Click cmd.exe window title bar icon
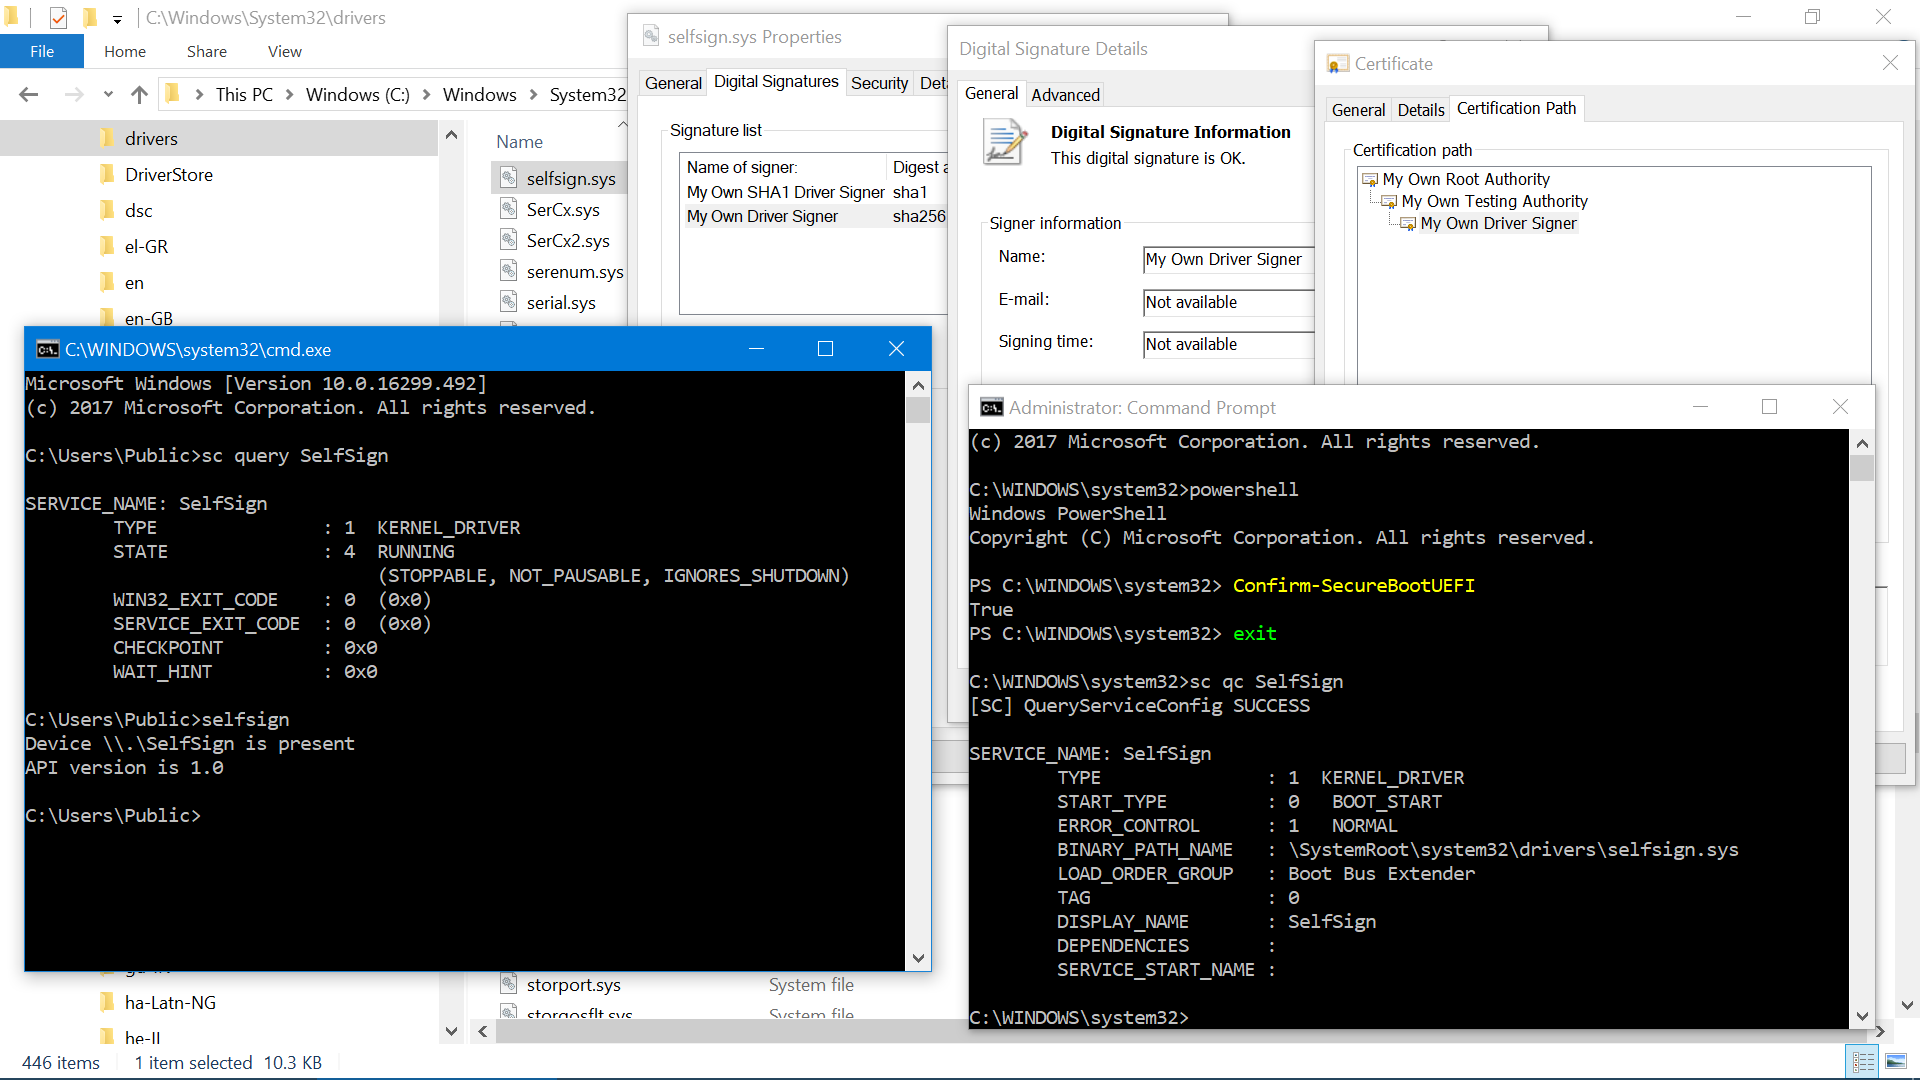Screen dimensions: 1920x1080 pos(47,349)
